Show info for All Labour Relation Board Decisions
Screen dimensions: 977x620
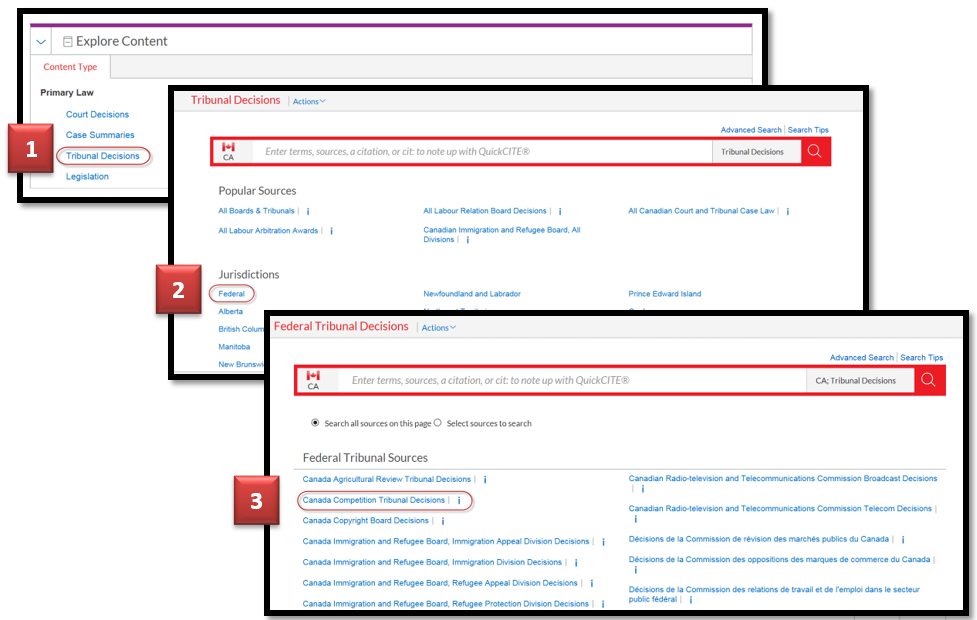point(560,212)
